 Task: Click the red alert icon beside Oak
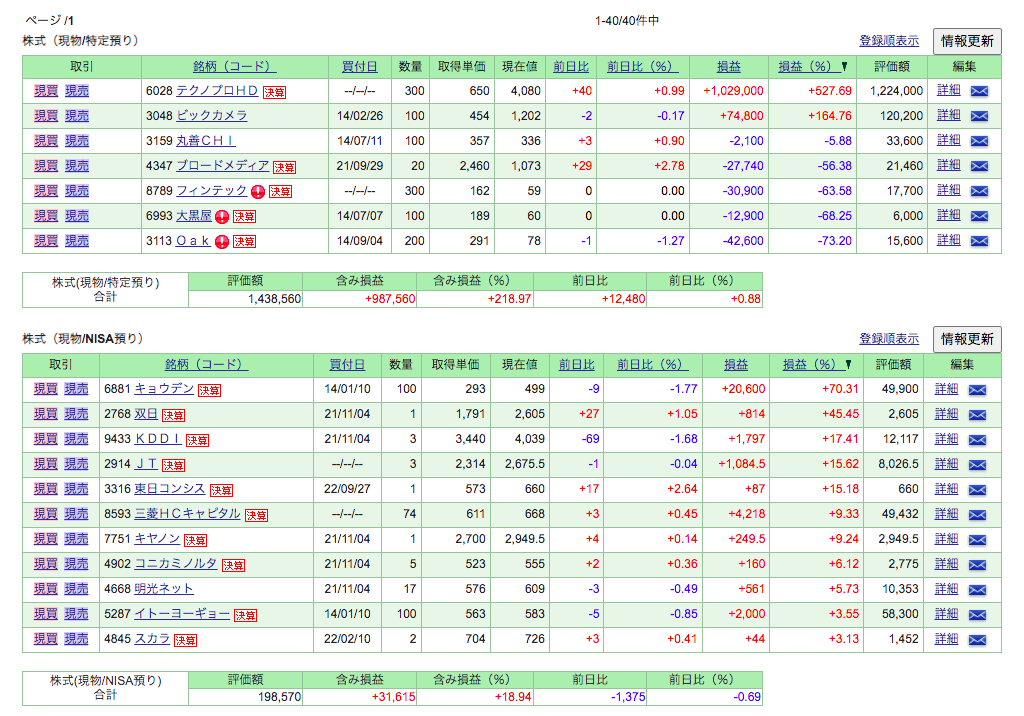(222, 242)
